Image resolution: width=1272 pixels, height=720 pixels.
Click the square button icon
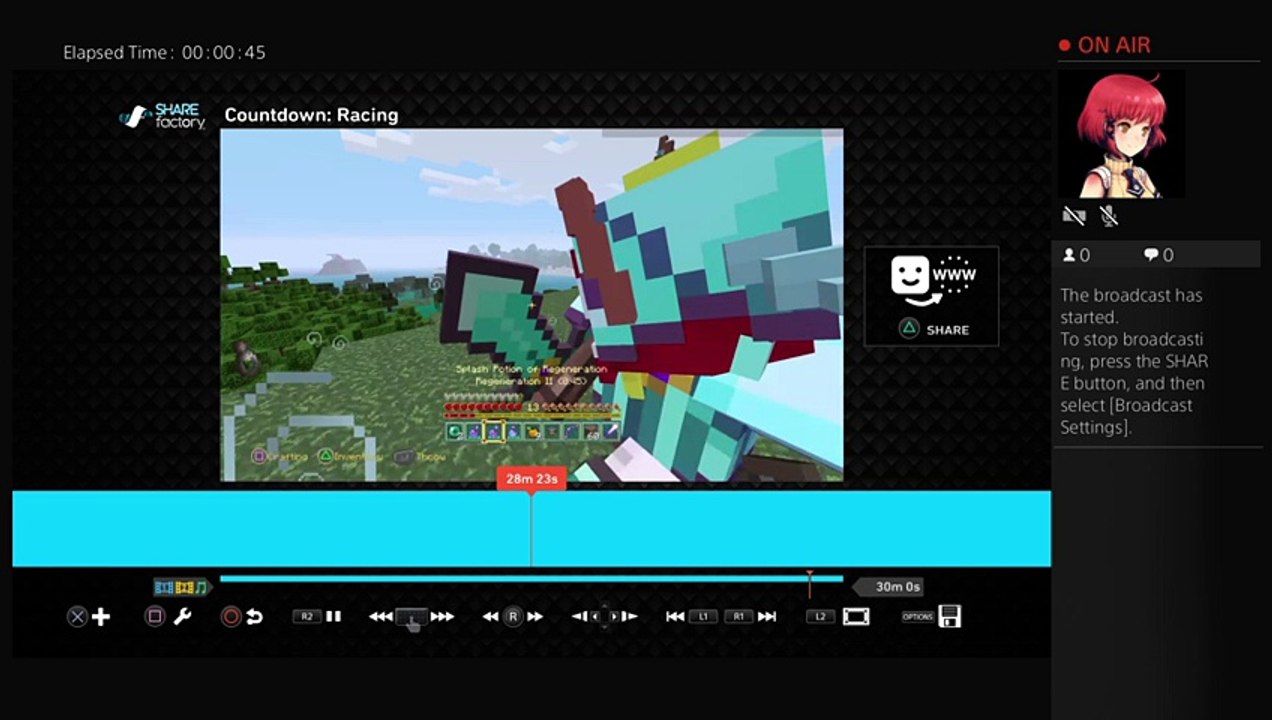[155, 617]
